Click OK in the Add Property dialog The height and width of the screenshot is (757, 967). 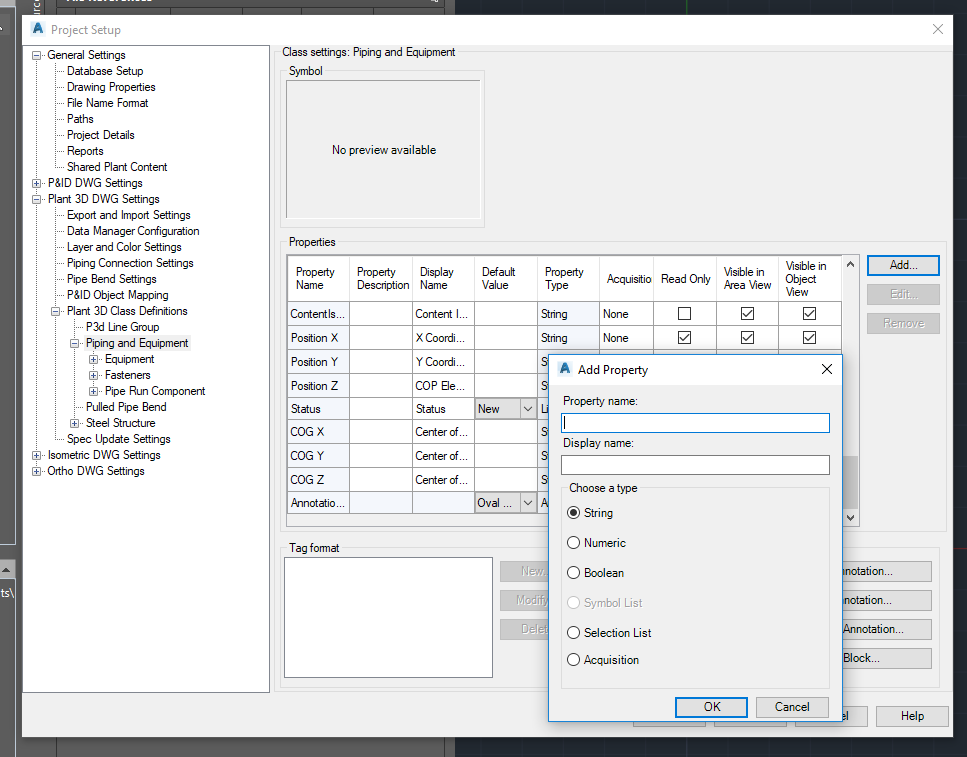711,707
